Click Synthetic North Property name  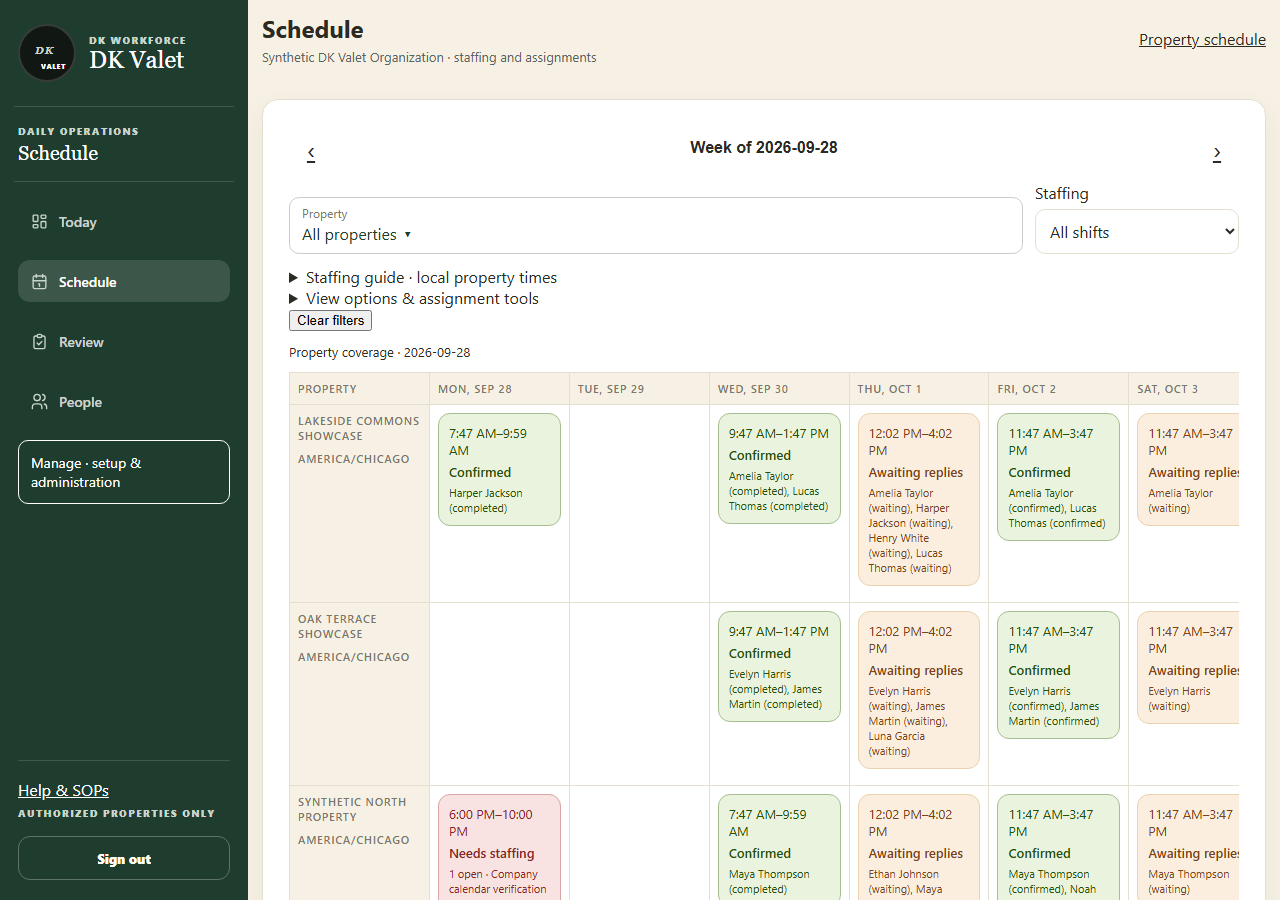coord(352,809)
